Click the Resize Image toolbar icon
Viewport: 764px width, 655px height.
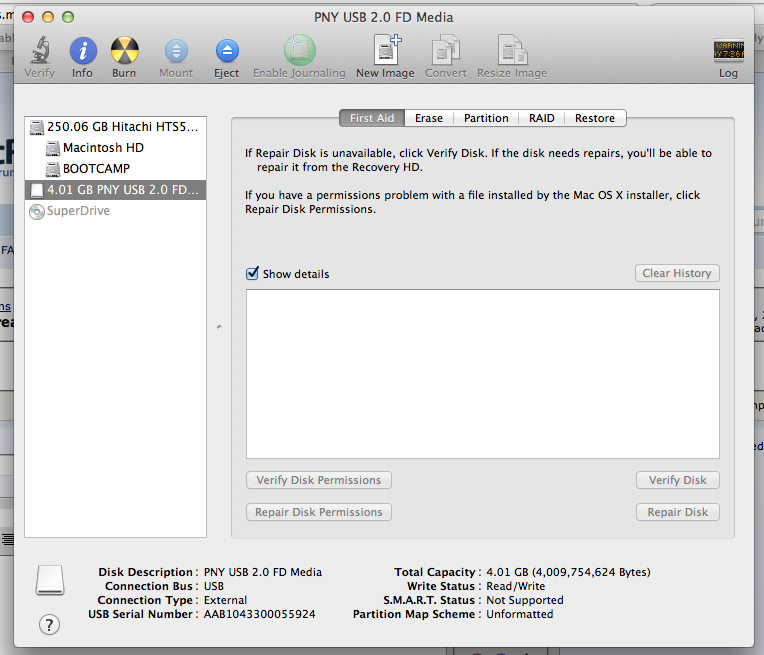coord(512,50)
